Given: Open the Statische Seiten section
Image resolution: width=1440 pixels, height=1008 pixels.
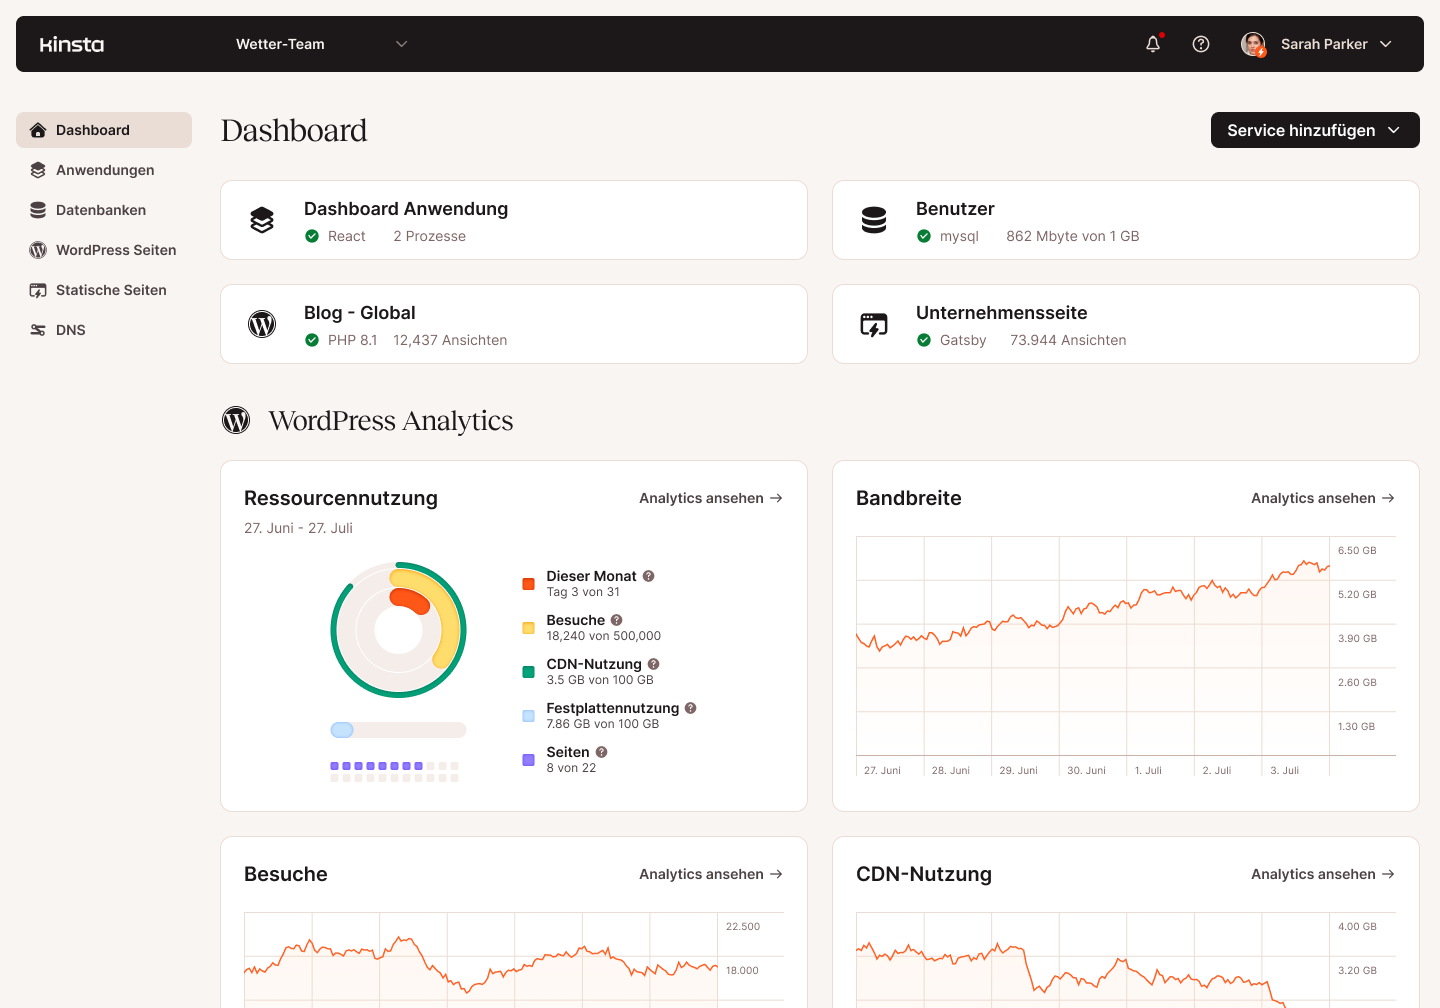Looking at the screenshot, I should [110, 290].
